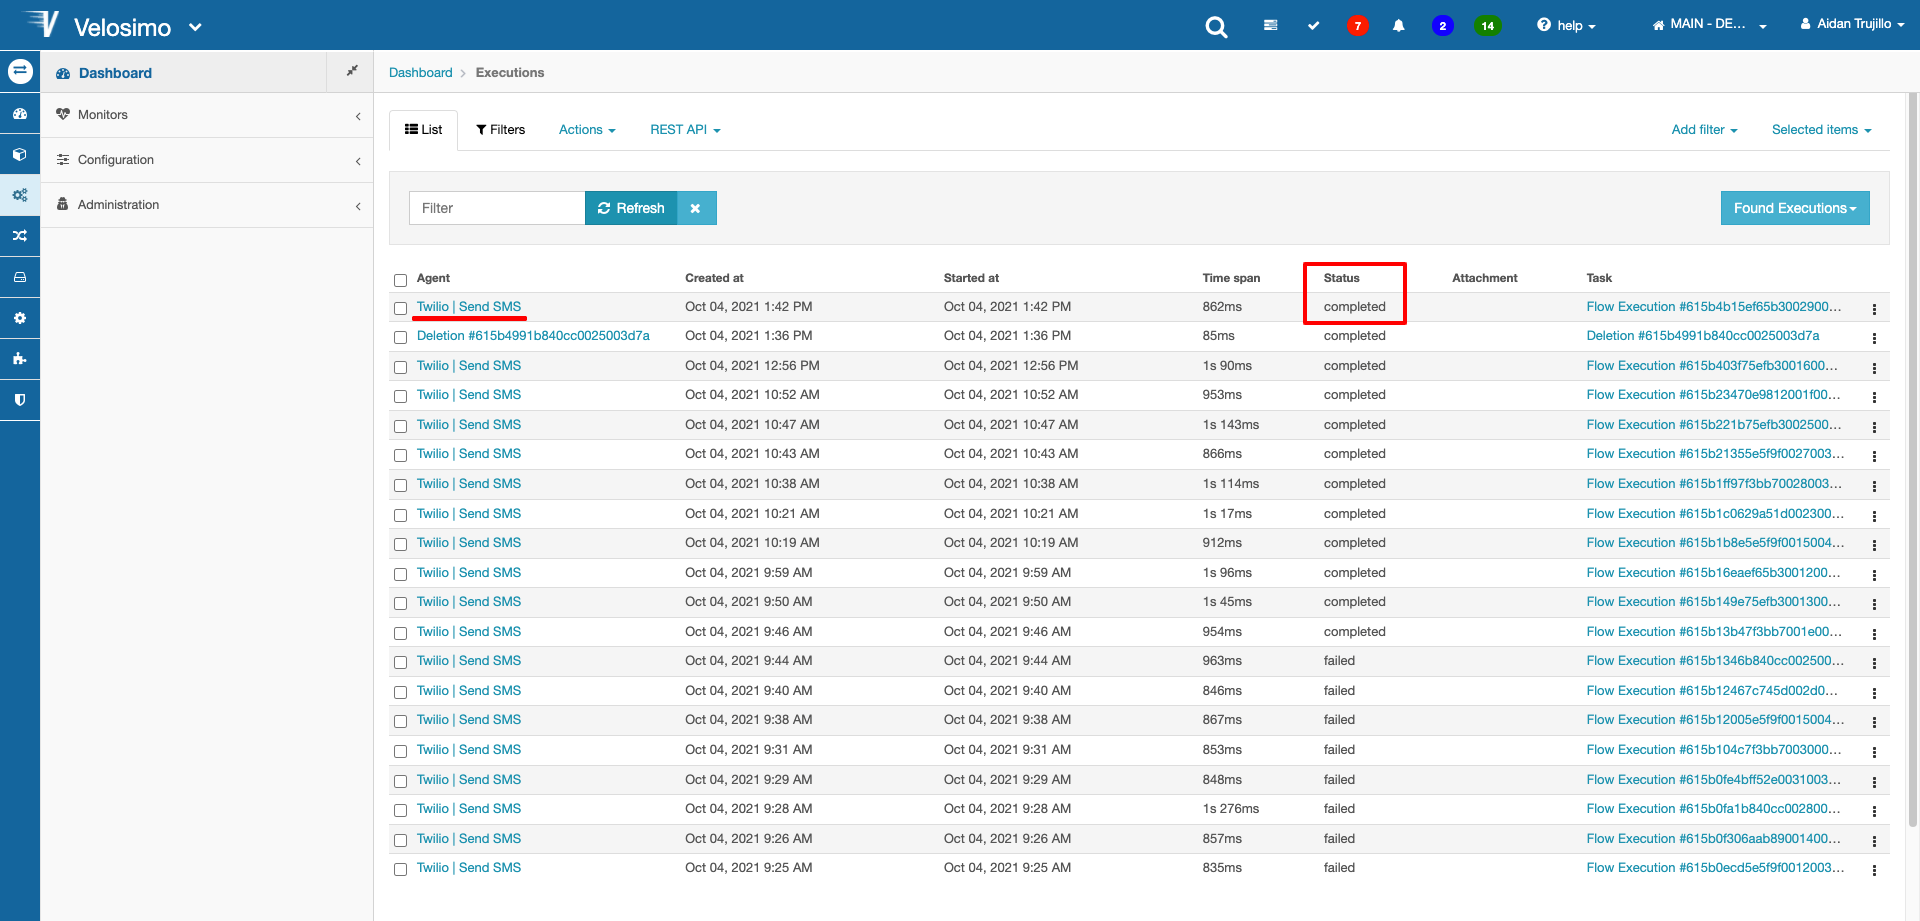
Task: Open the checkmark tasks icon in top bar
Action: (1313, 25)
